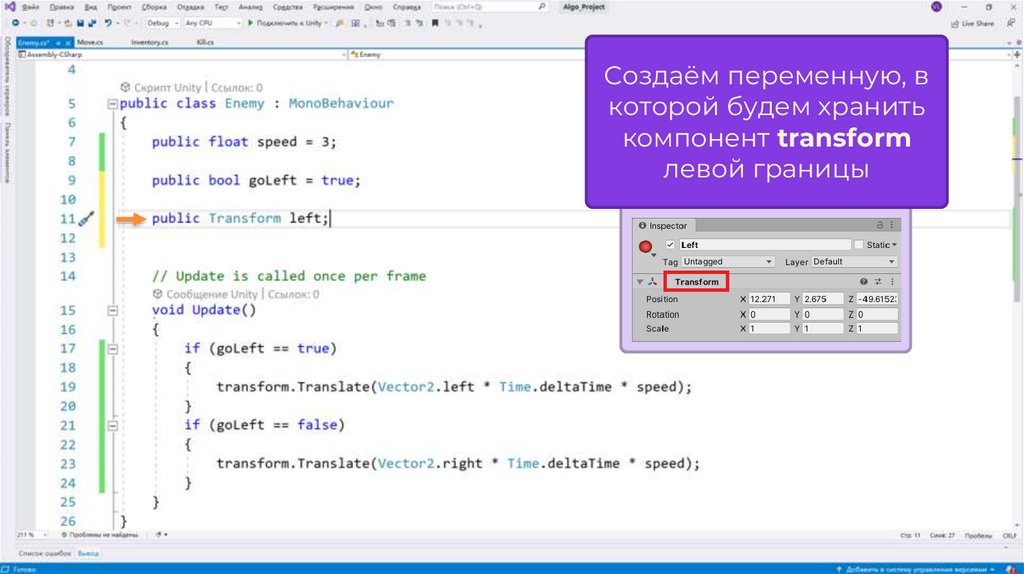Open the Tag Untagged dropdown

728,262
